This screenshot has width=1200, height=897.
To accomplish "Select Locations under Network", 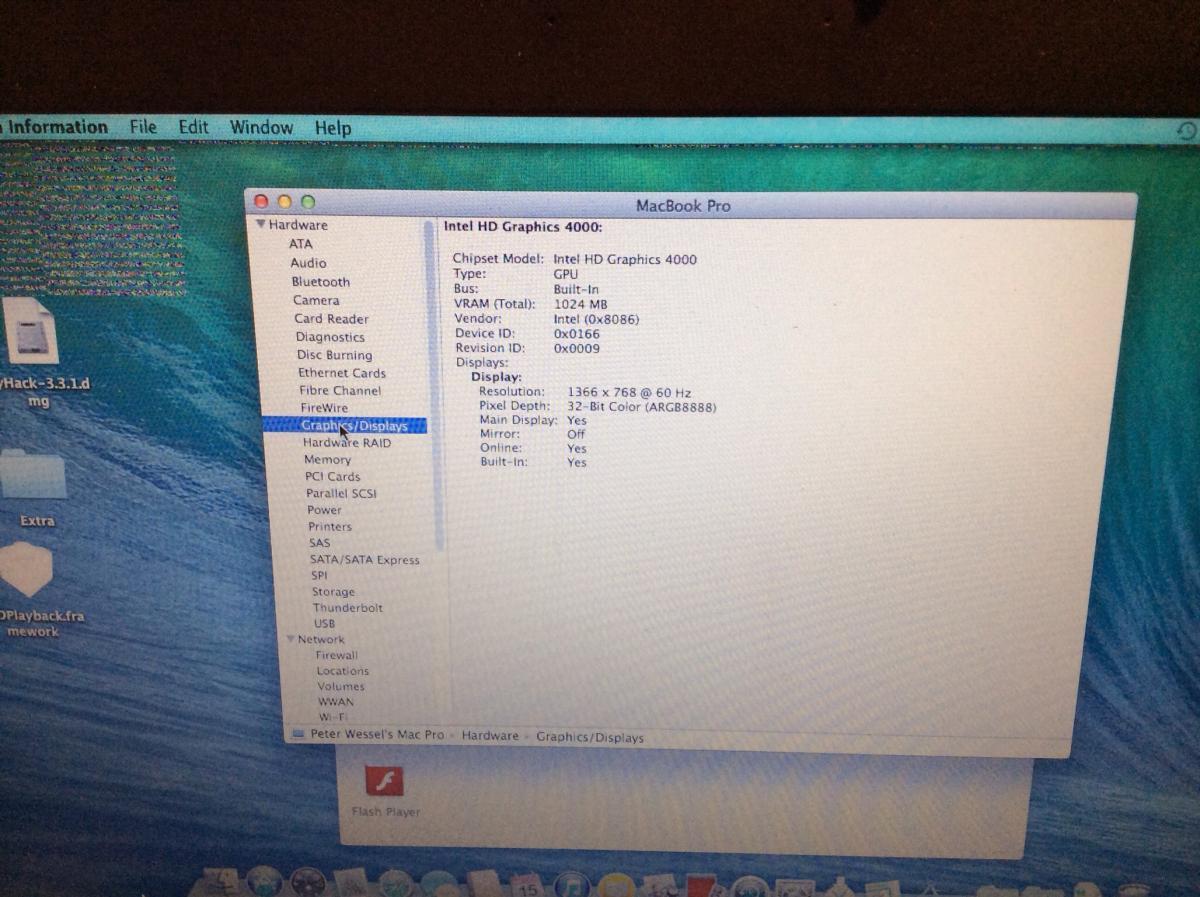I will click(x=342, y=671).
